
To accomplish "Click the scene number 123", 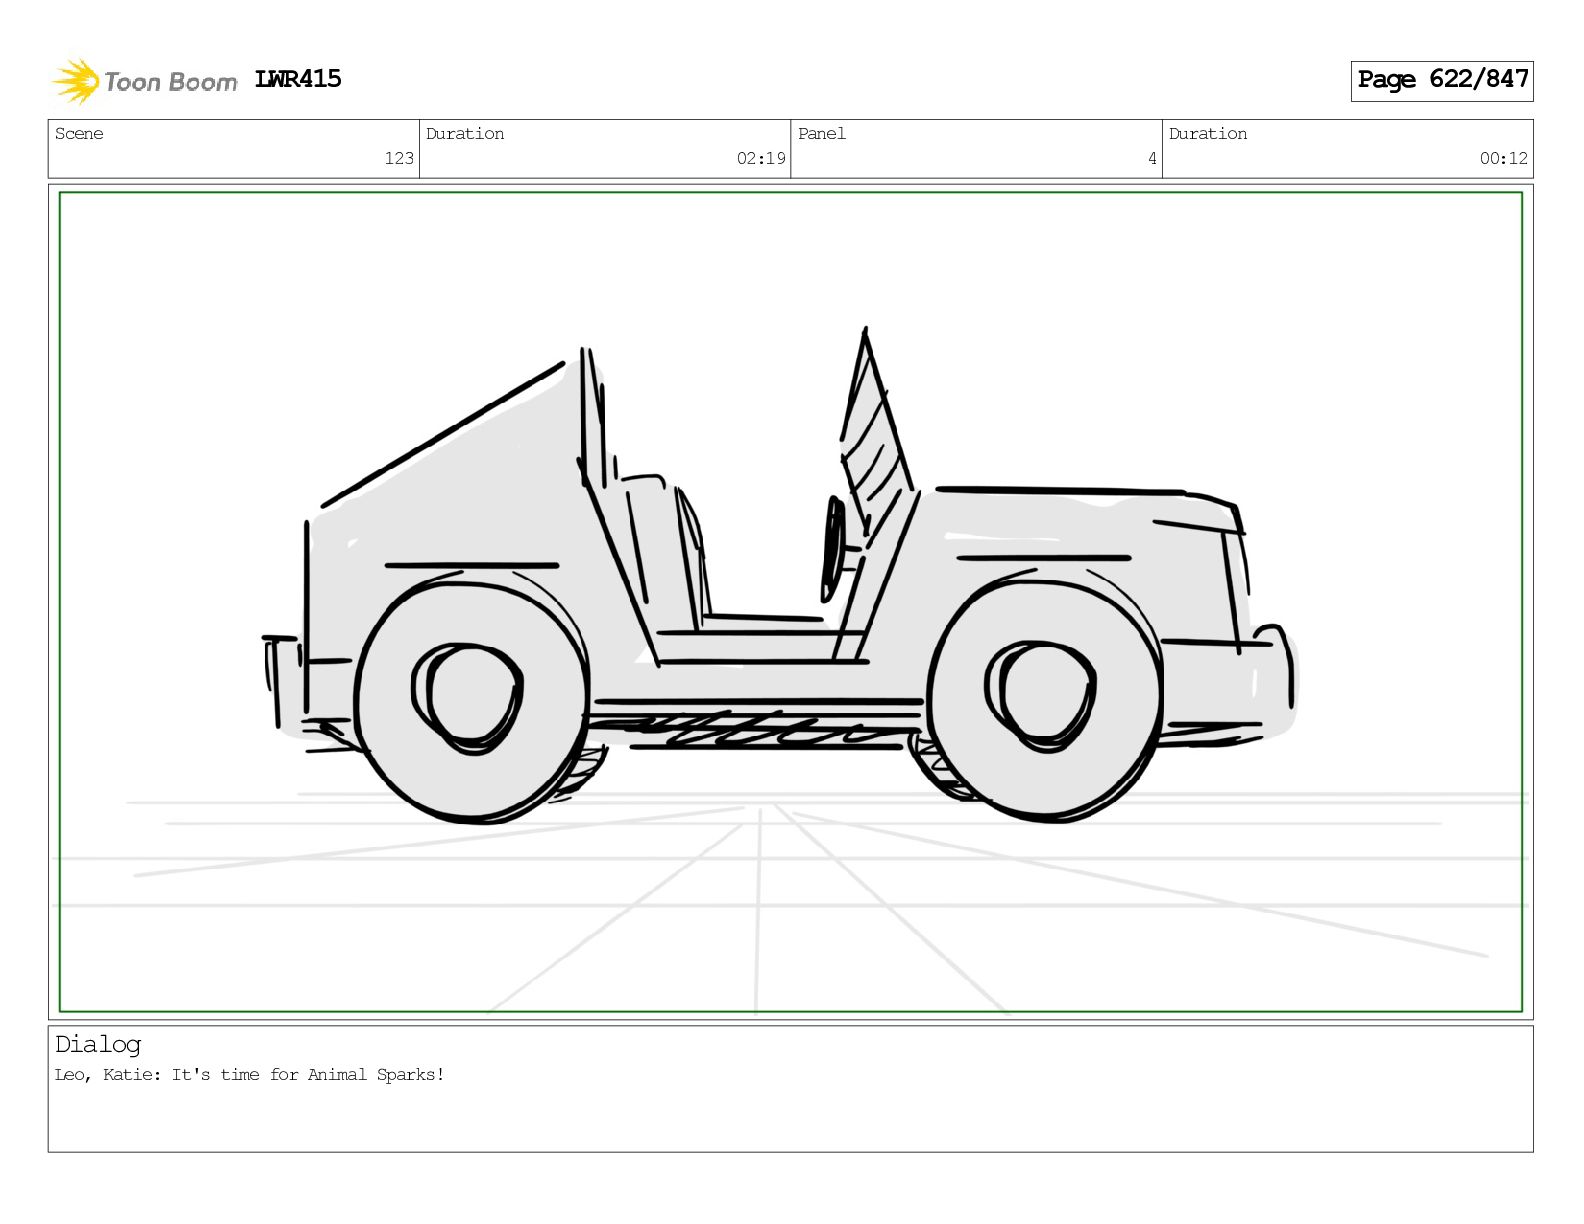I will [399, 158].
